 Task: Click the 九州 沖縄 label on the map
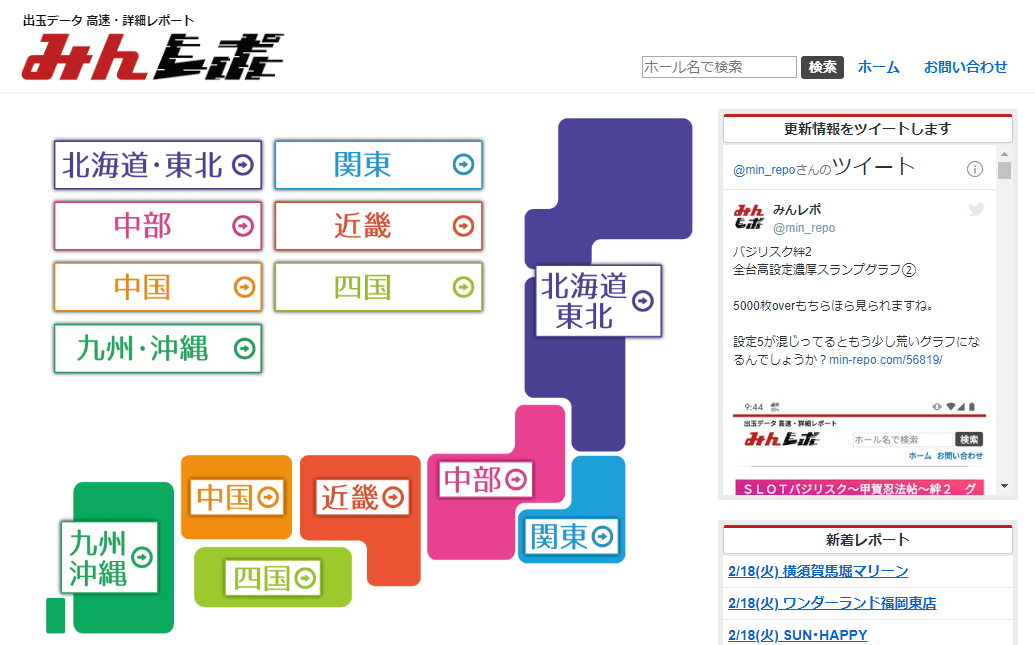pyautogui.click(x=110, y=558)
